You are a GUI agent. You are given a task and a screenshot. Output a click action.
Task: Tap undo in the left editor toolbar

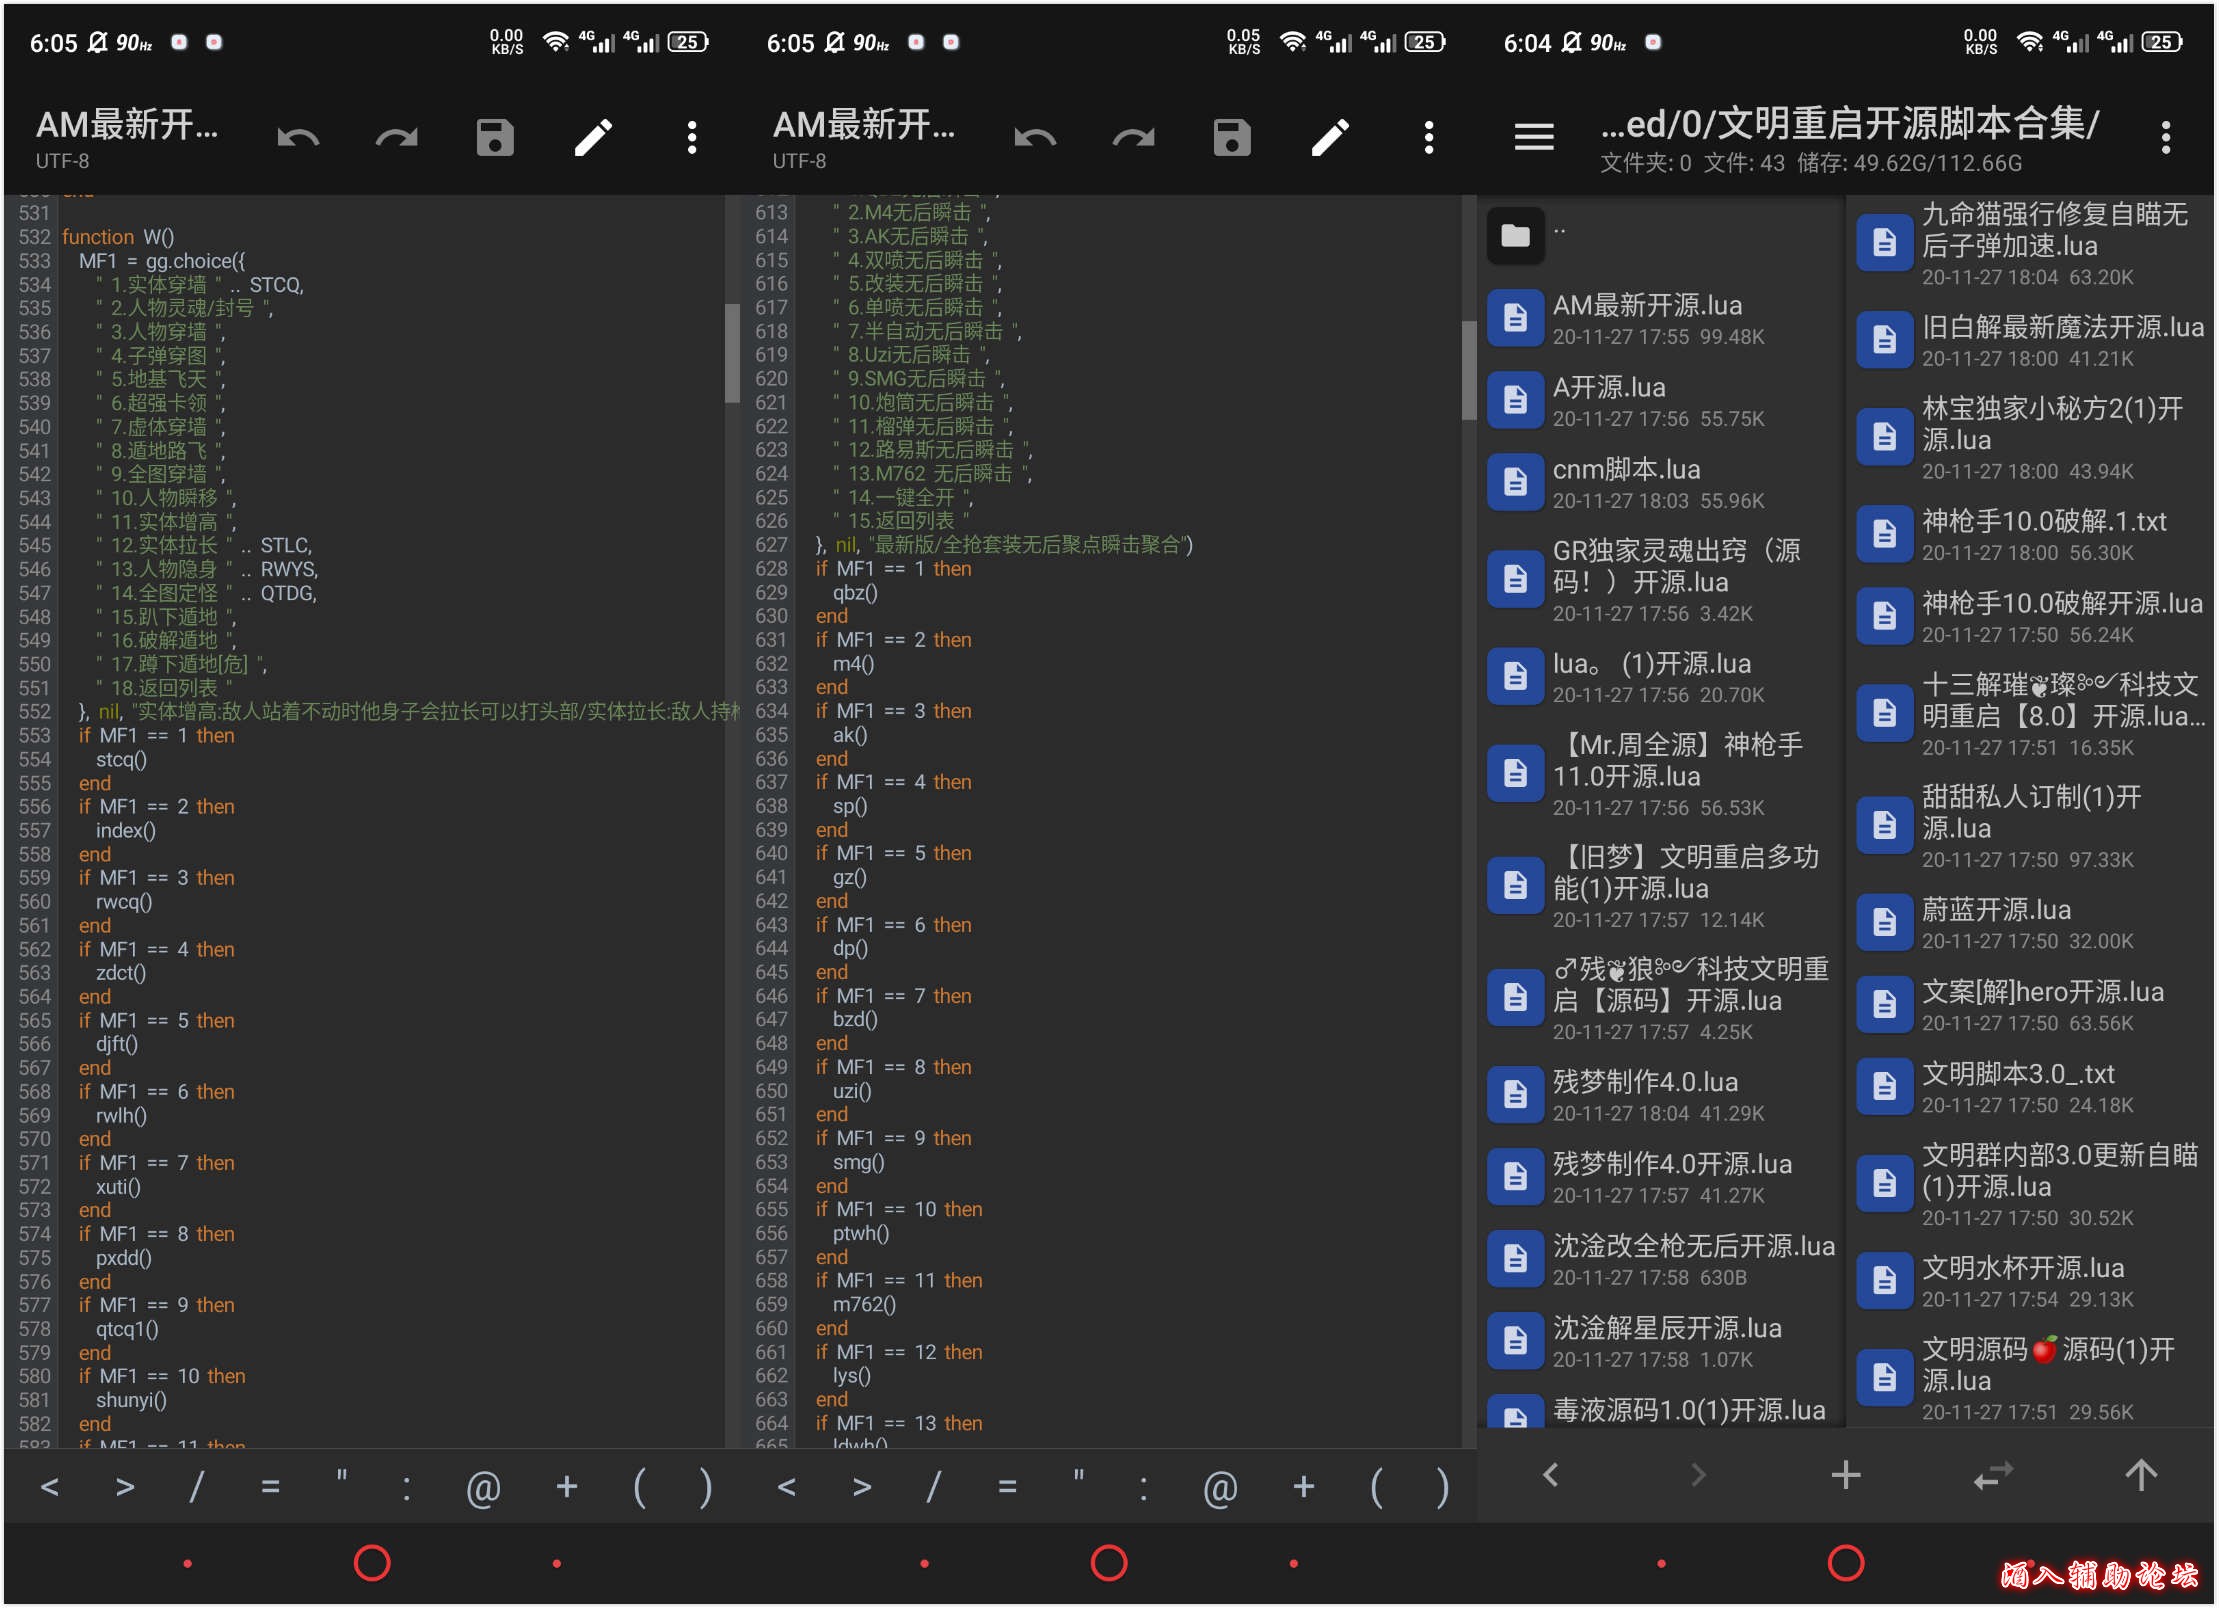[298, 137]
